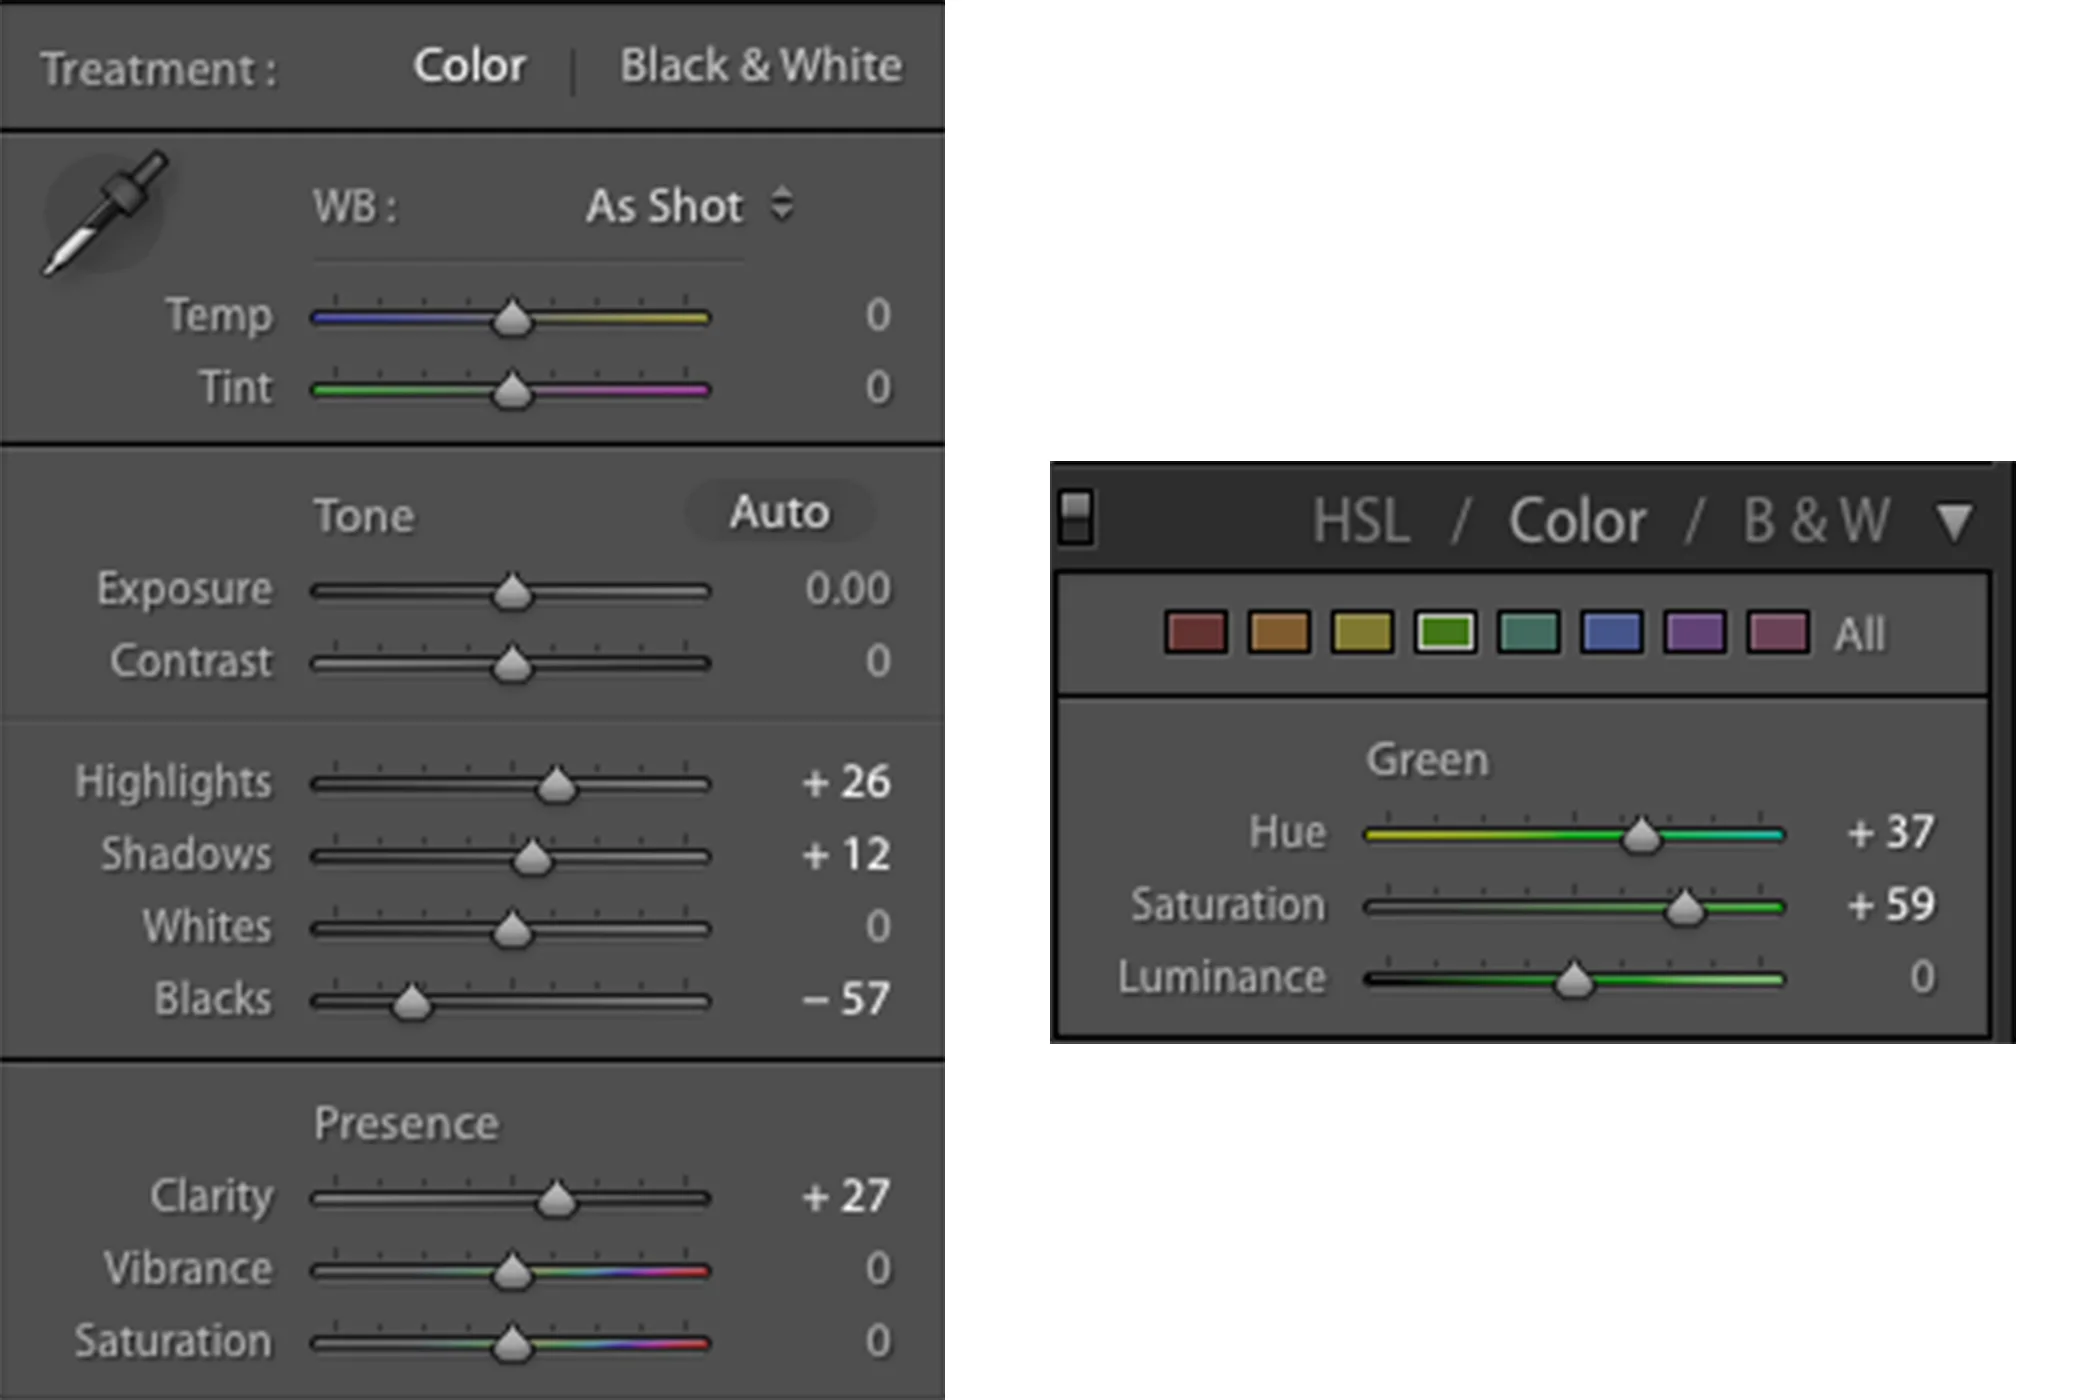The image size is (2100, 1400).
Task: Choose Color treatment
Action: coord(469,66)
